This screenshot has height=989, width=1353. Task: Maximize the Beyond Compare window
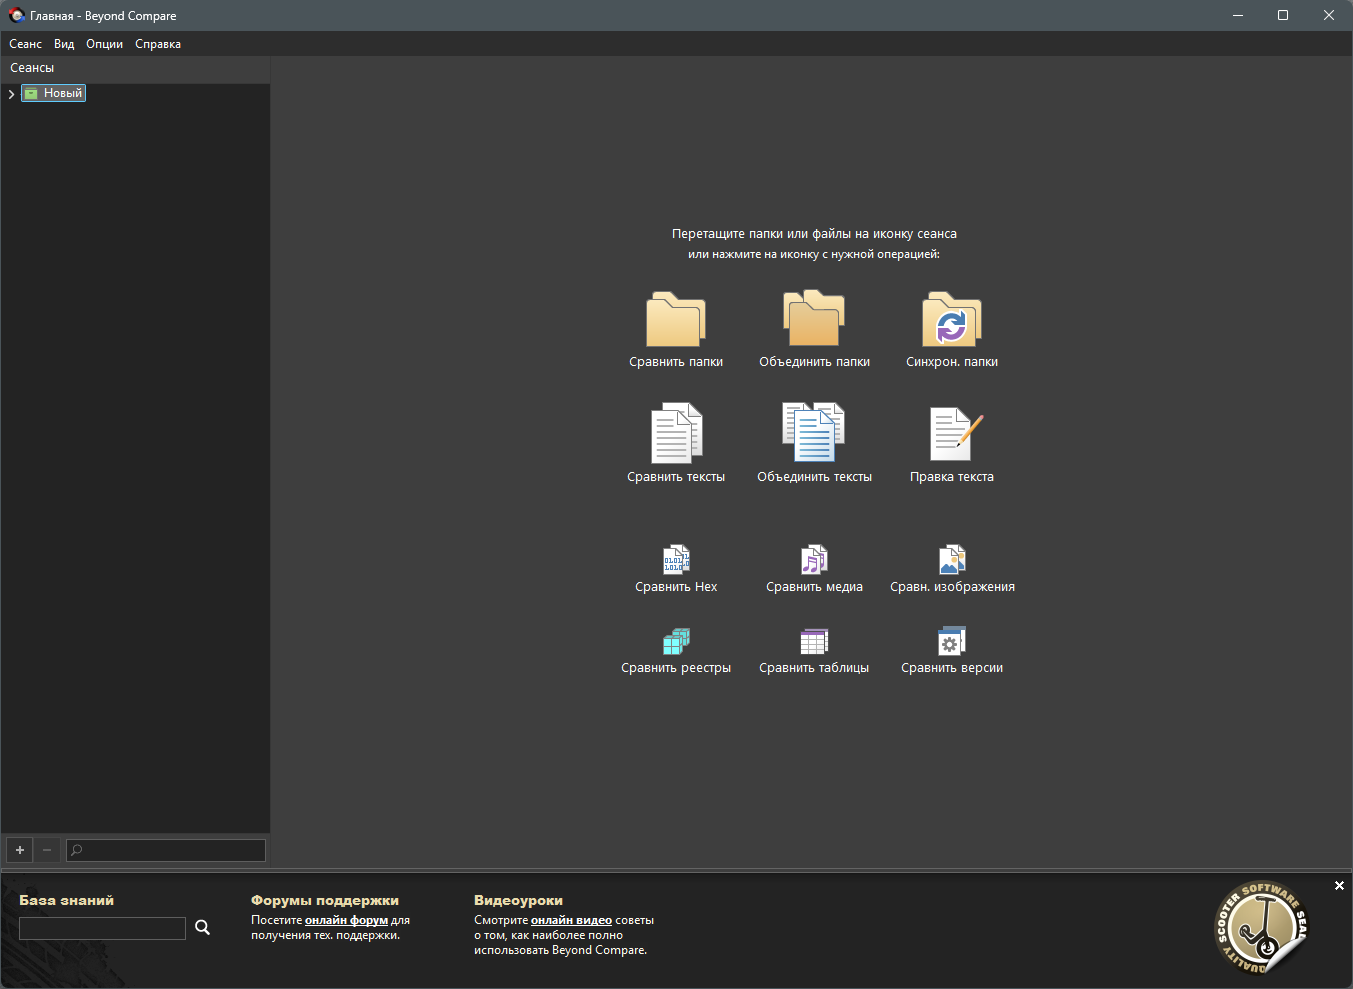tap(1283, 15)
